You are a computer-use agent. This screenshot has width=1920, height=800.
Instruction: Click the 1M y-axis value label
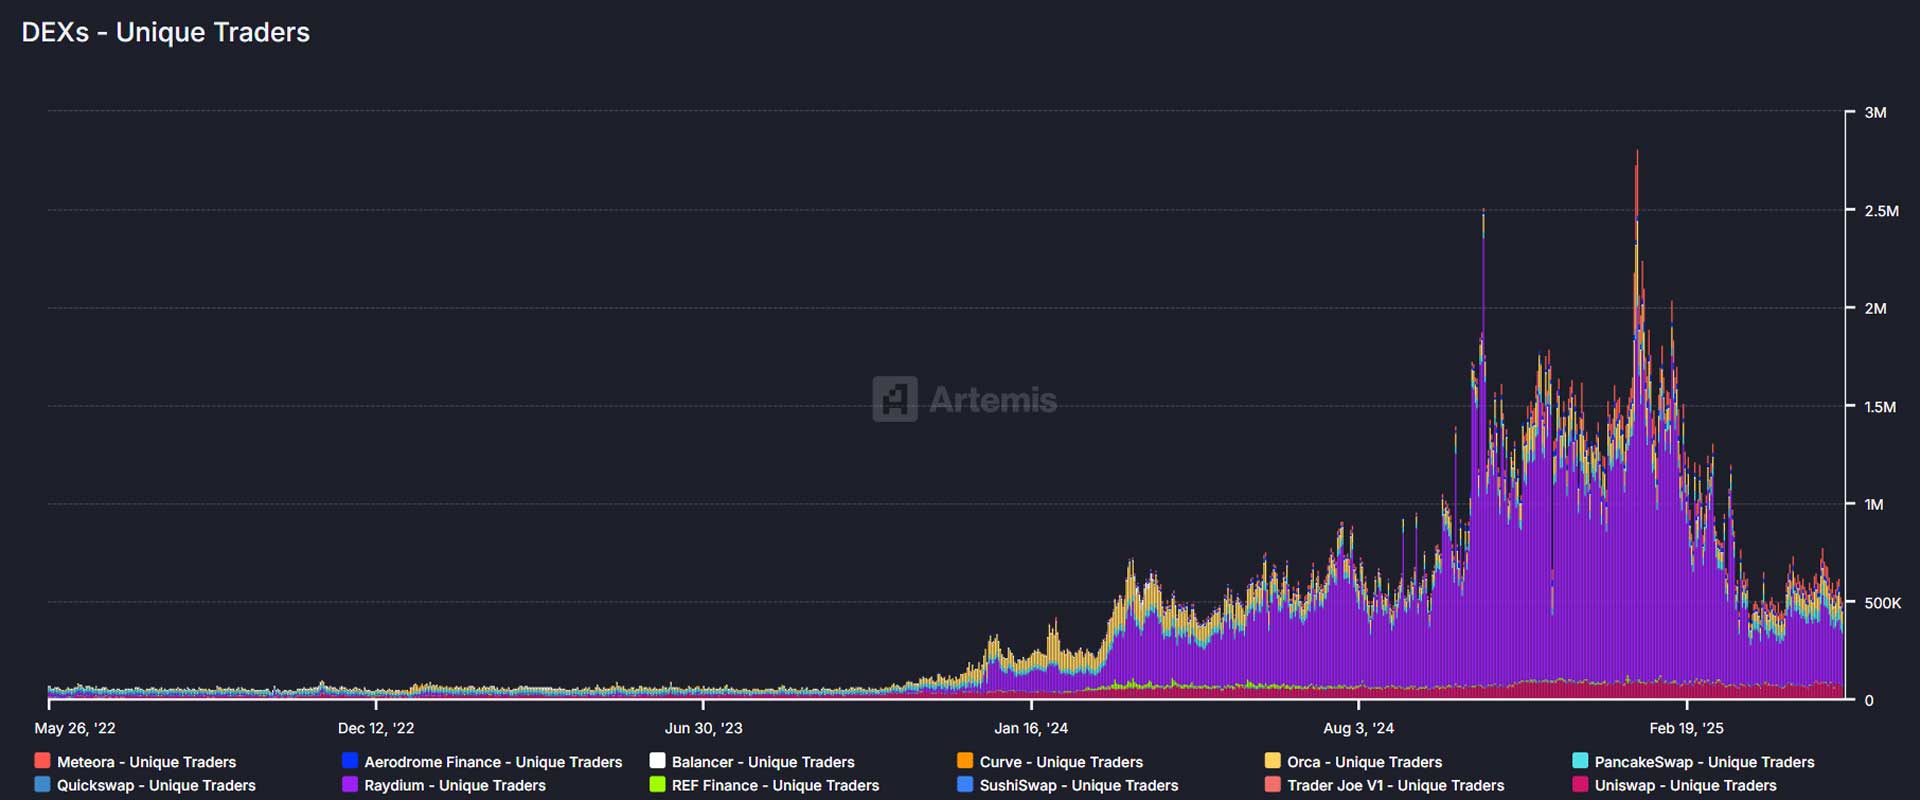tap(1874, 504)
